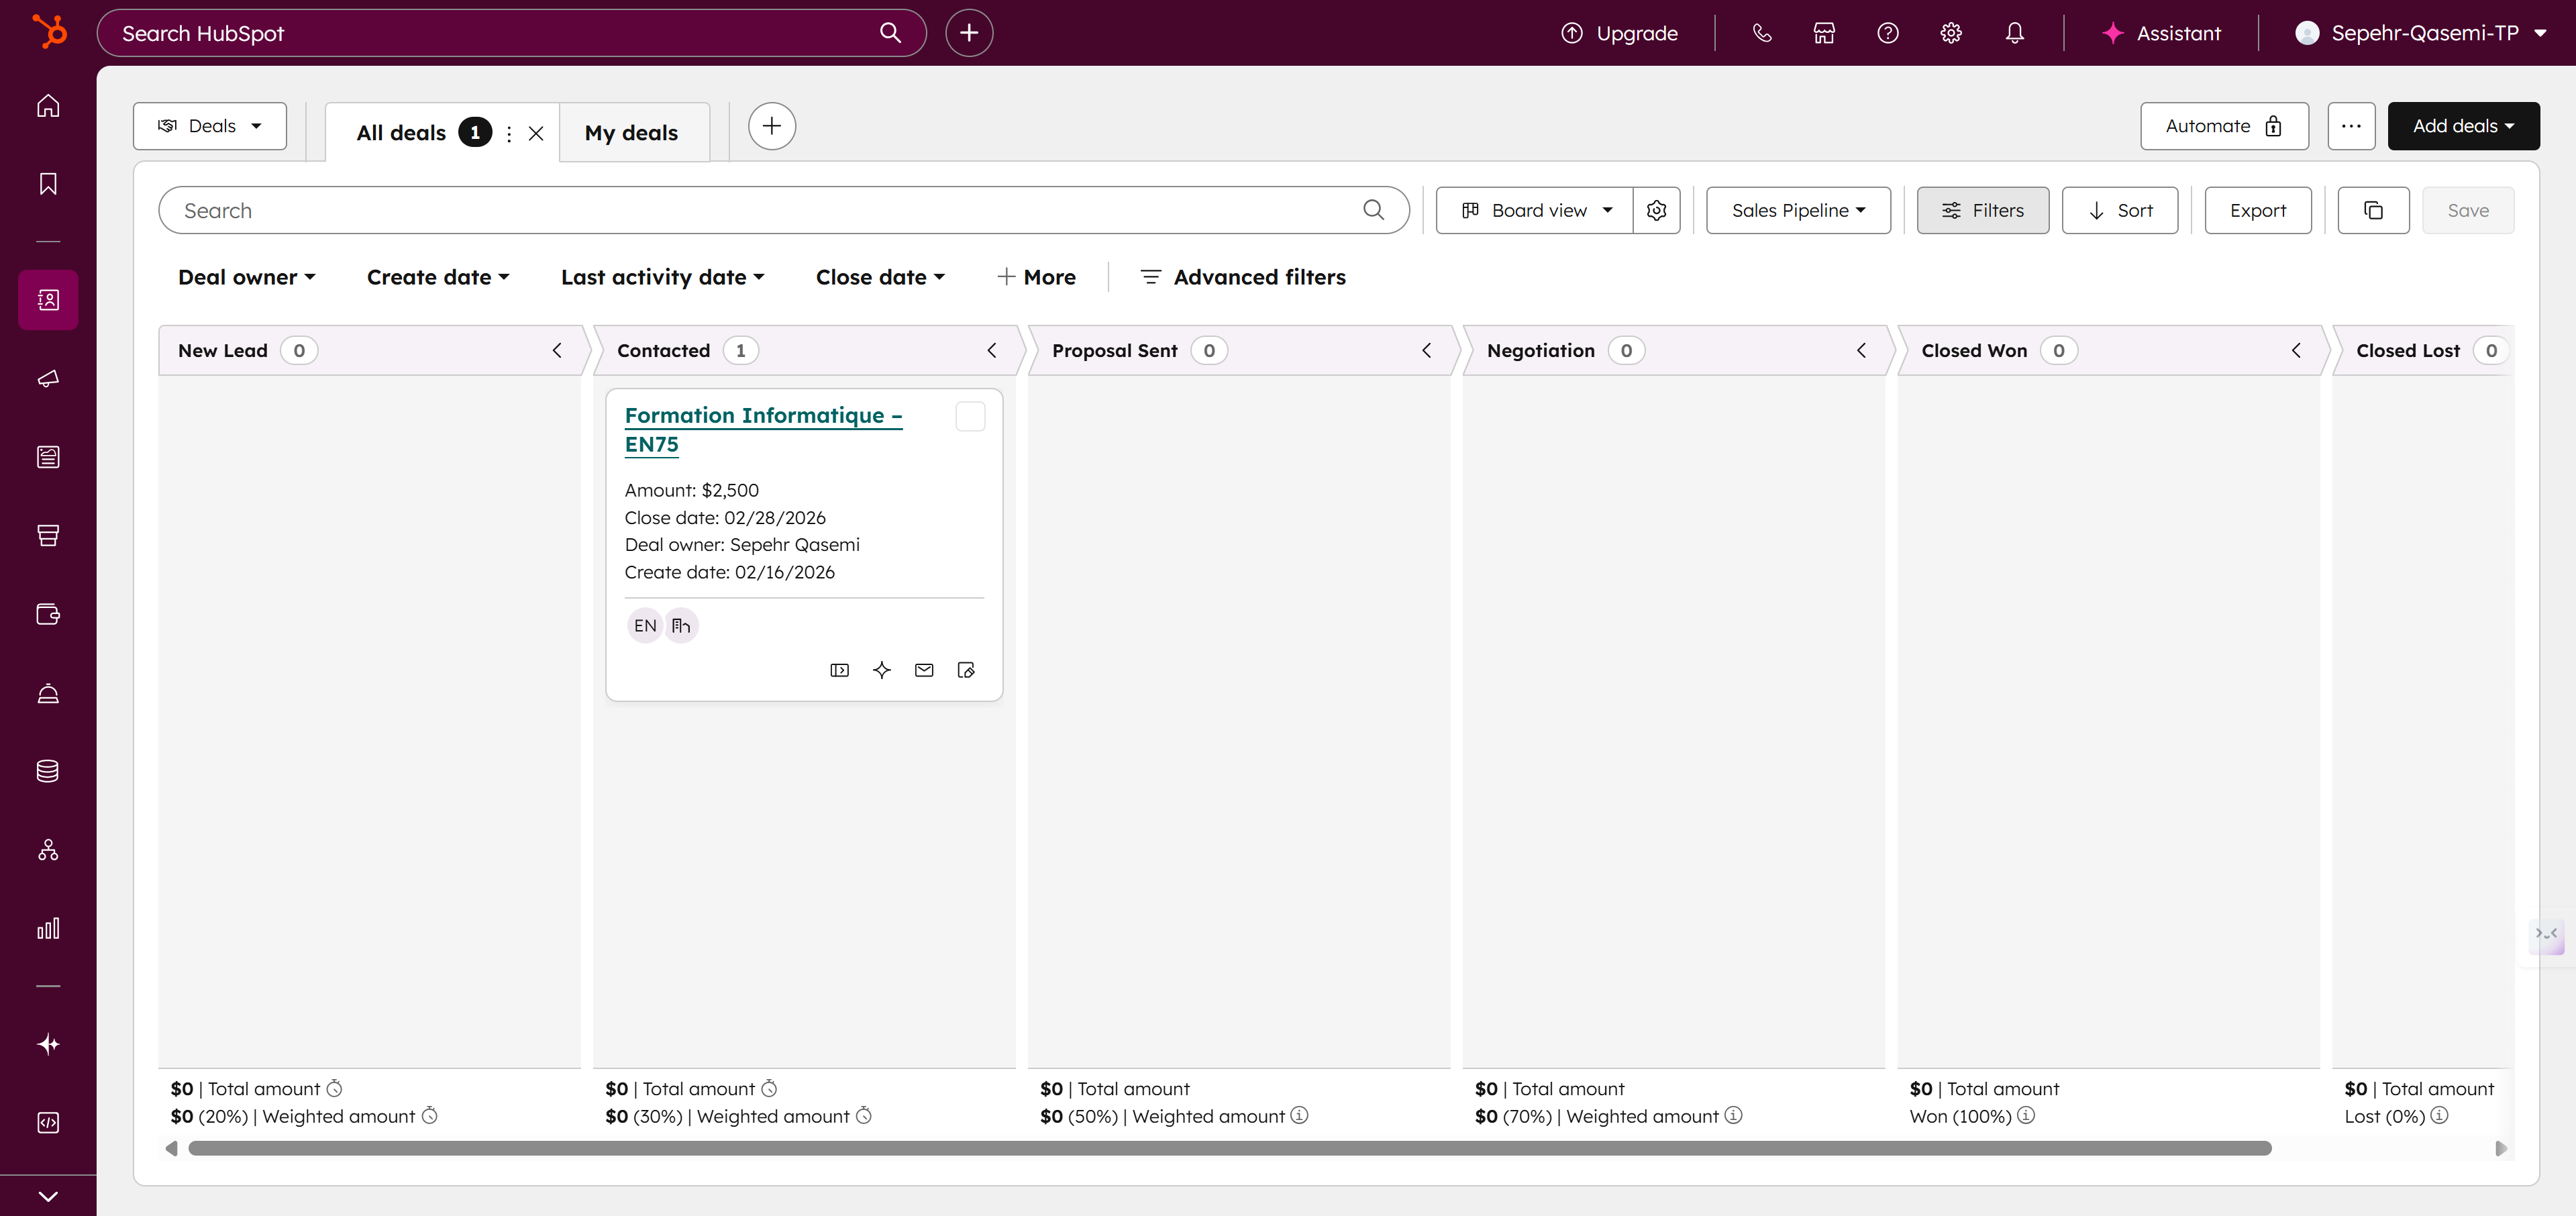Open the Deal owner filter dropdown
Image resolution: width=2576 pixels, height=1216 pixels.
[246, 277]
